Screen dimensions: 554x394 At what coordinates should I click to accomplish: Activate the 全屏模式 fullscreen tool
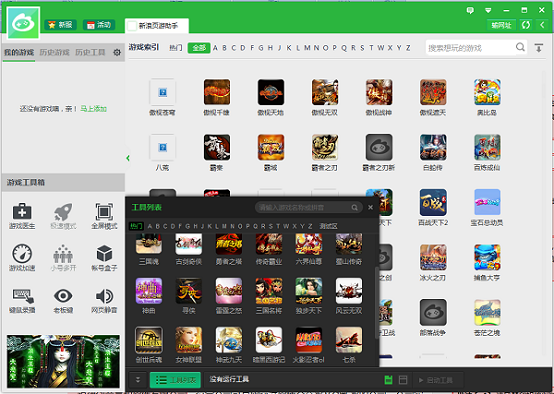pyautogui.click(x=104, y=216)
